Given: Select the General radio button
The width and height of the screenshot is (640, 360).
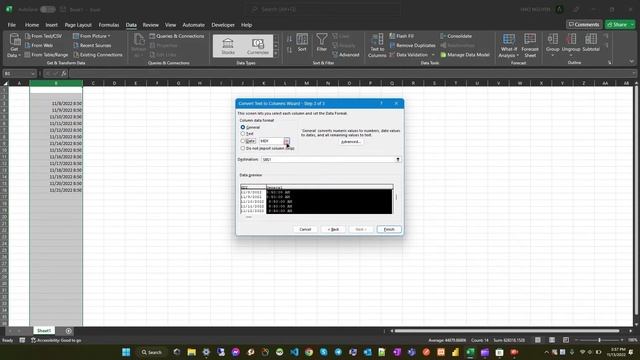Looking at the screenshot, I should point(243,127).
